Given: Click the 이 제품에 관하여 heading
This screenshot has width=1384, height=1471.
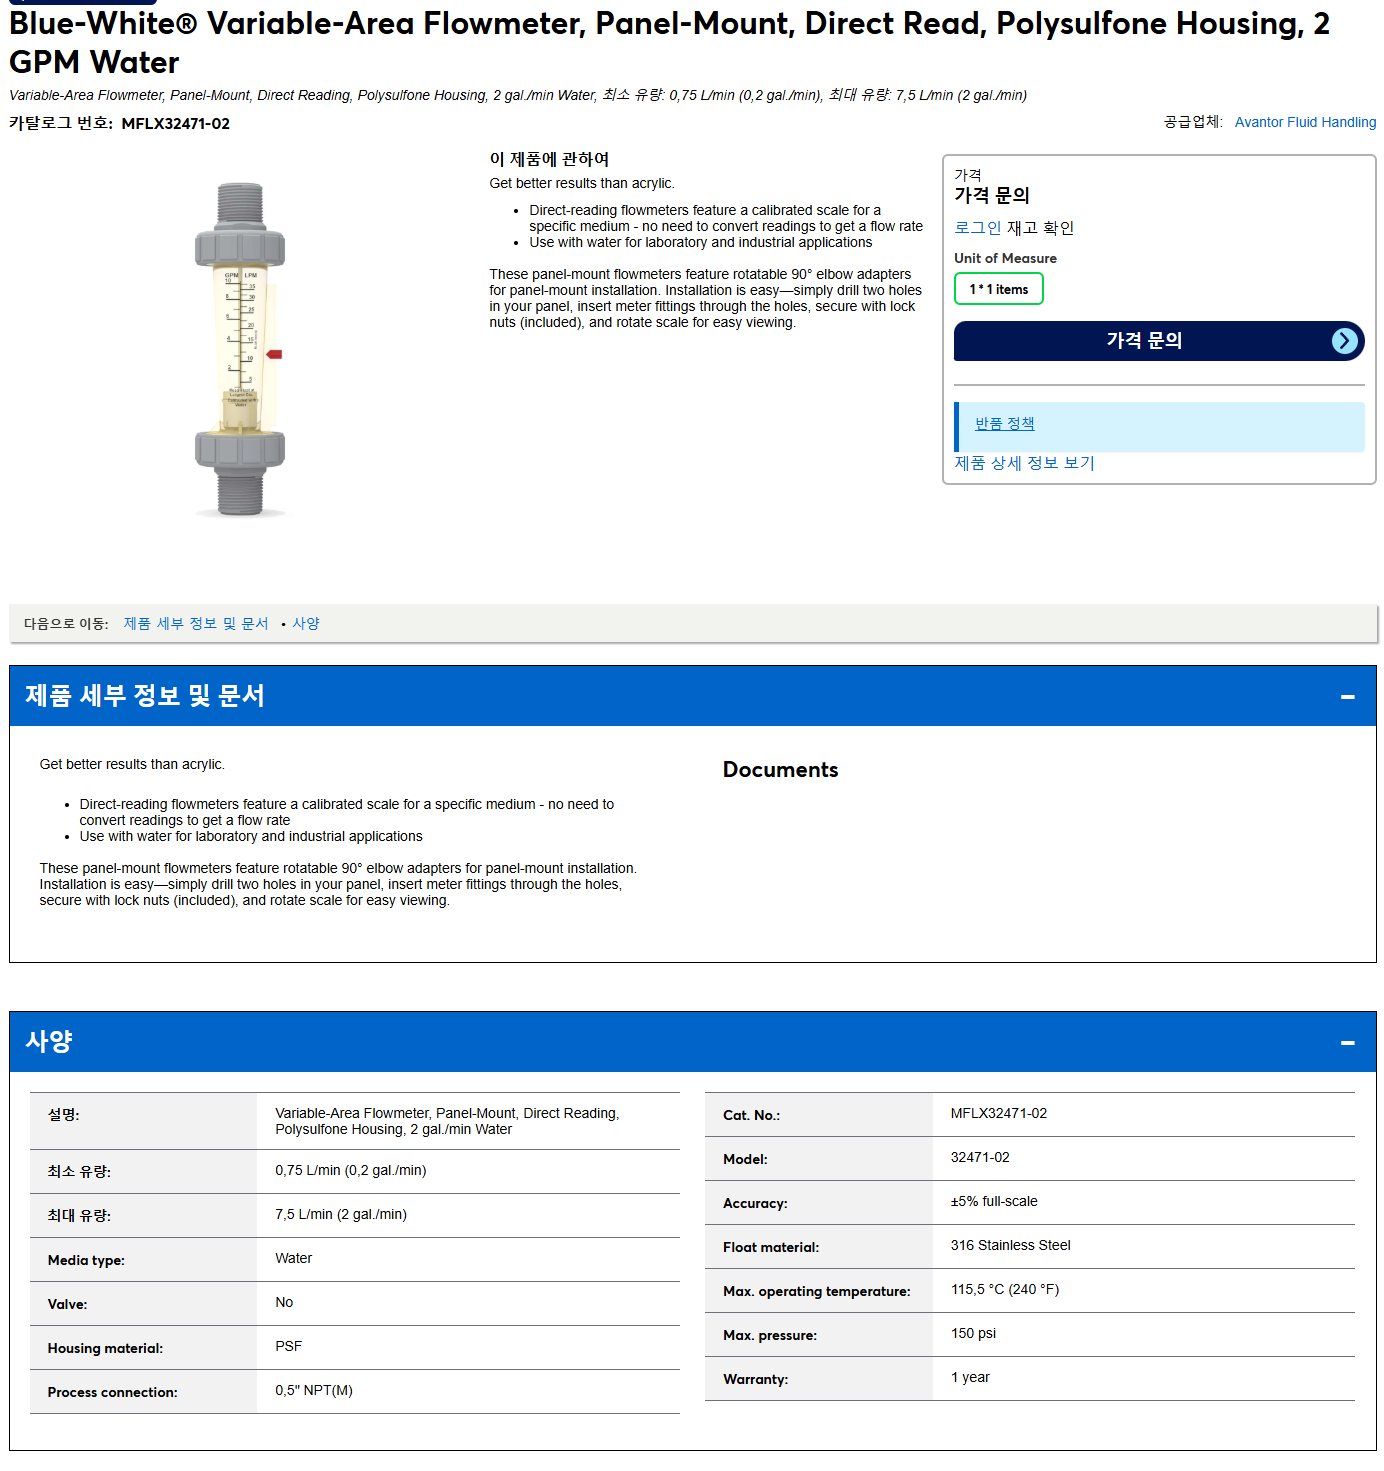Looking at the screenshot, I should pos(549,159).
